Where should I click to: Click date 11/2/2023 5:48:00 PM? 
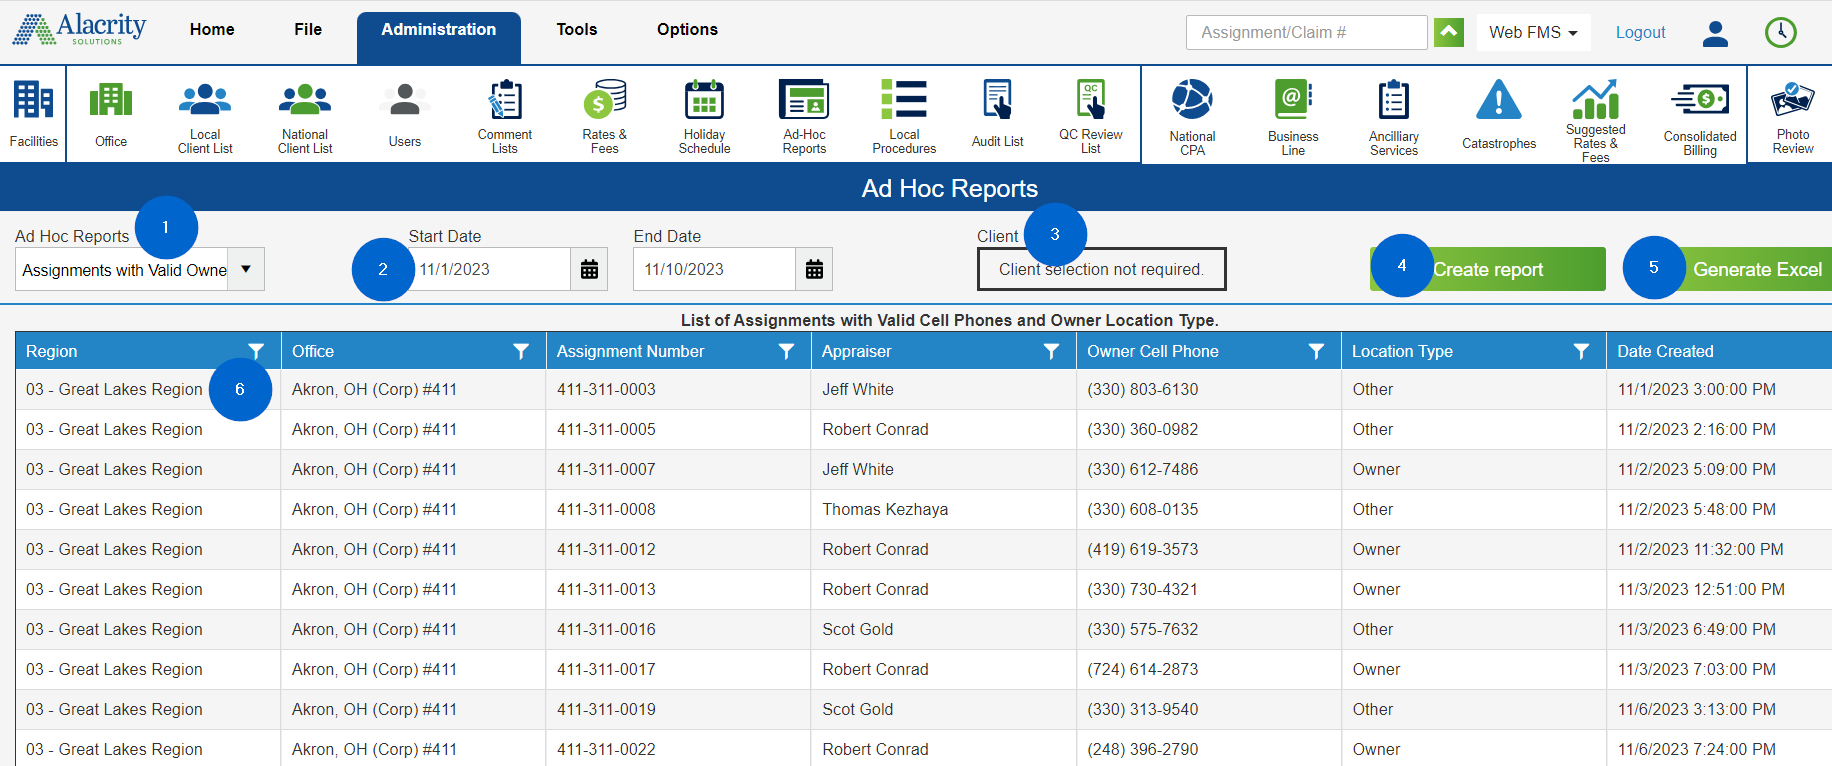tap(1697, 509)
